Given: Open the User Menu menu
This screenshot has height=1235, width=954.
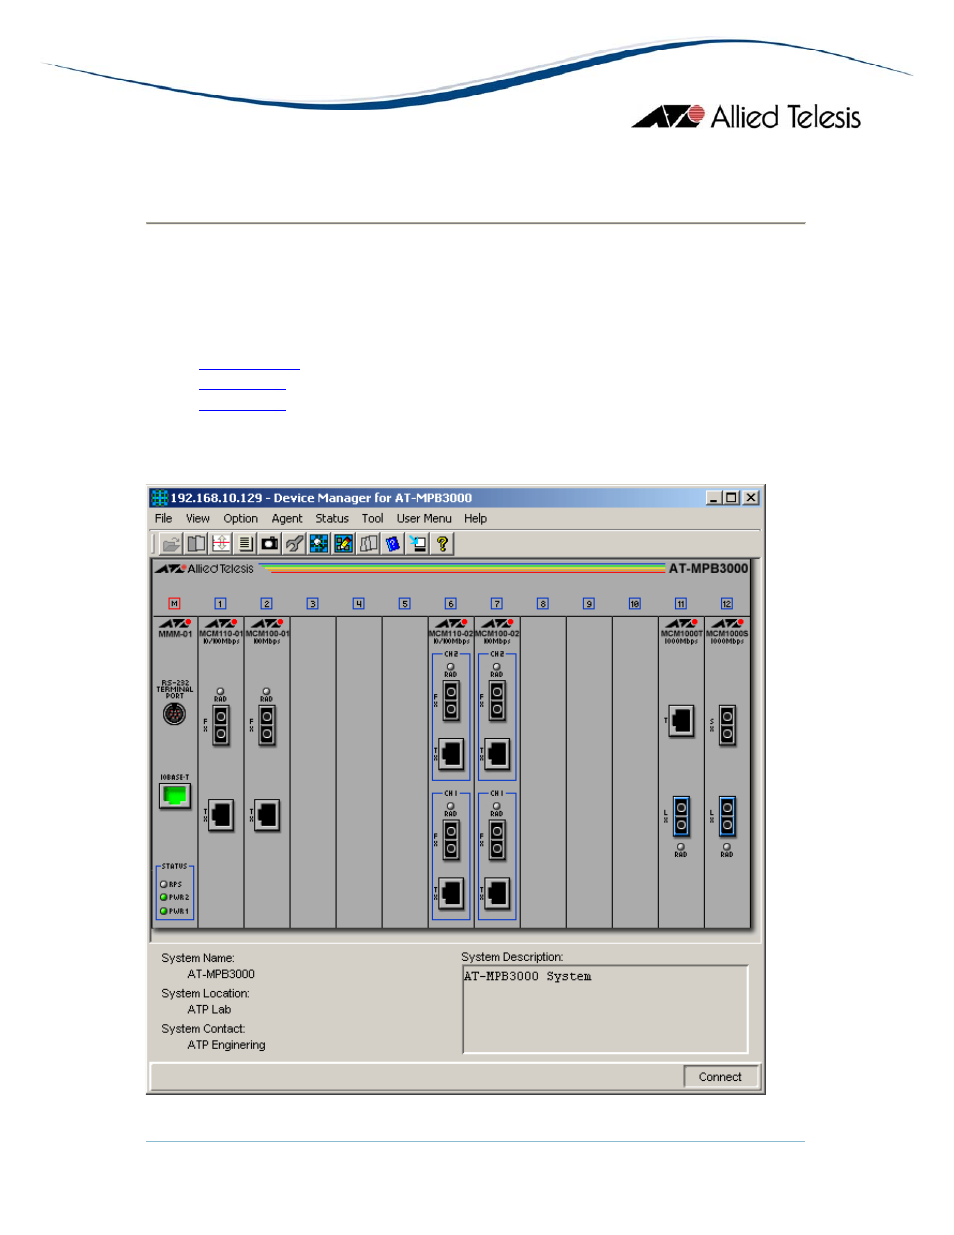Looking at the screenshot, I should (x=424, y=519).
